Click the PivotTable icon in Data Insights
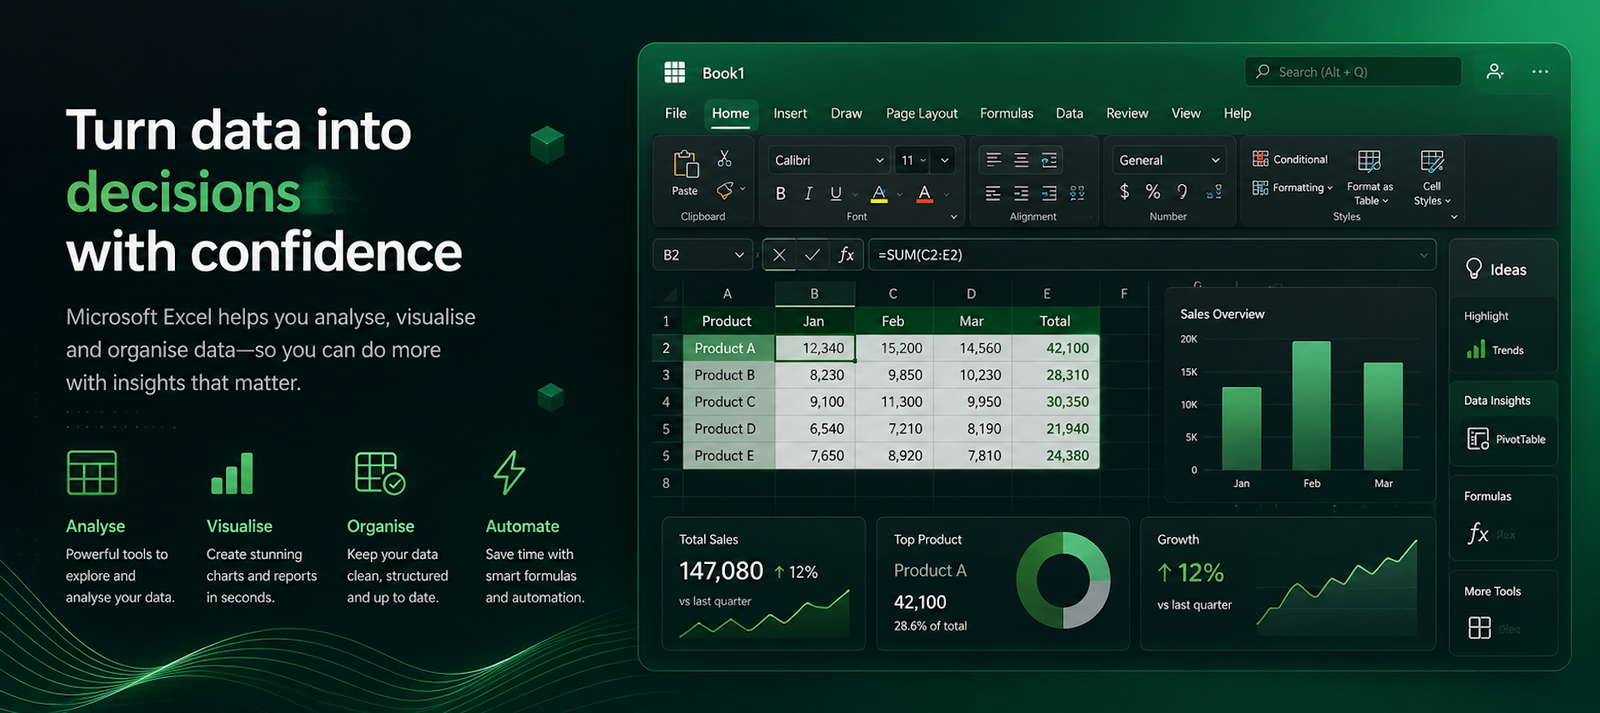 [1478, 438]
